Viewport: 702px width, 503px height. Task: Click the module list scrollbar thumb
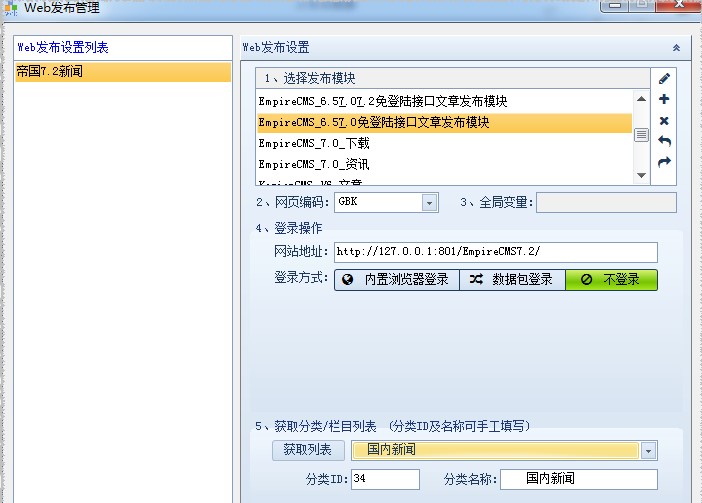[x=641, y=135]
